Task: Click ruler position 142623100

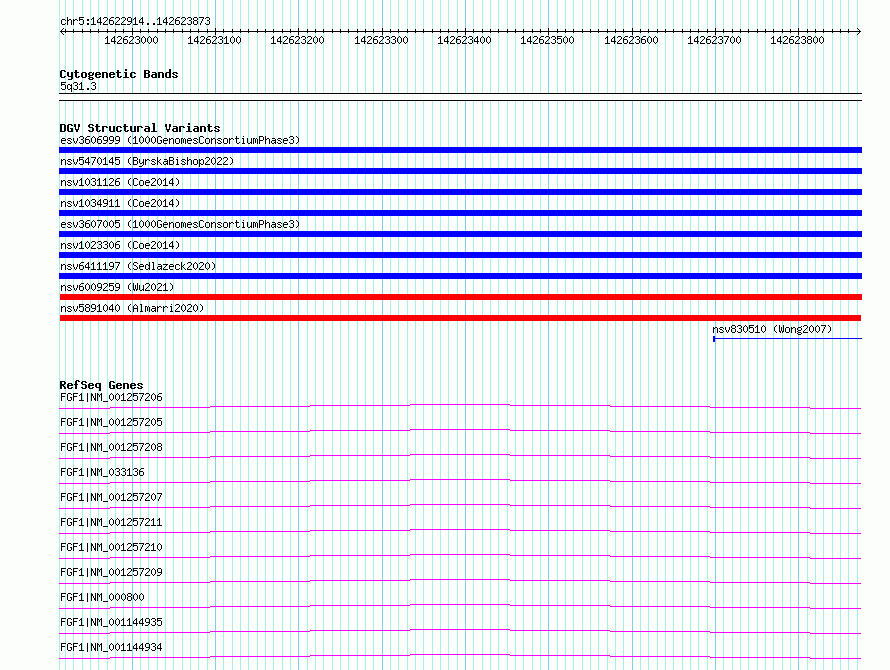Action: (214, 40)
